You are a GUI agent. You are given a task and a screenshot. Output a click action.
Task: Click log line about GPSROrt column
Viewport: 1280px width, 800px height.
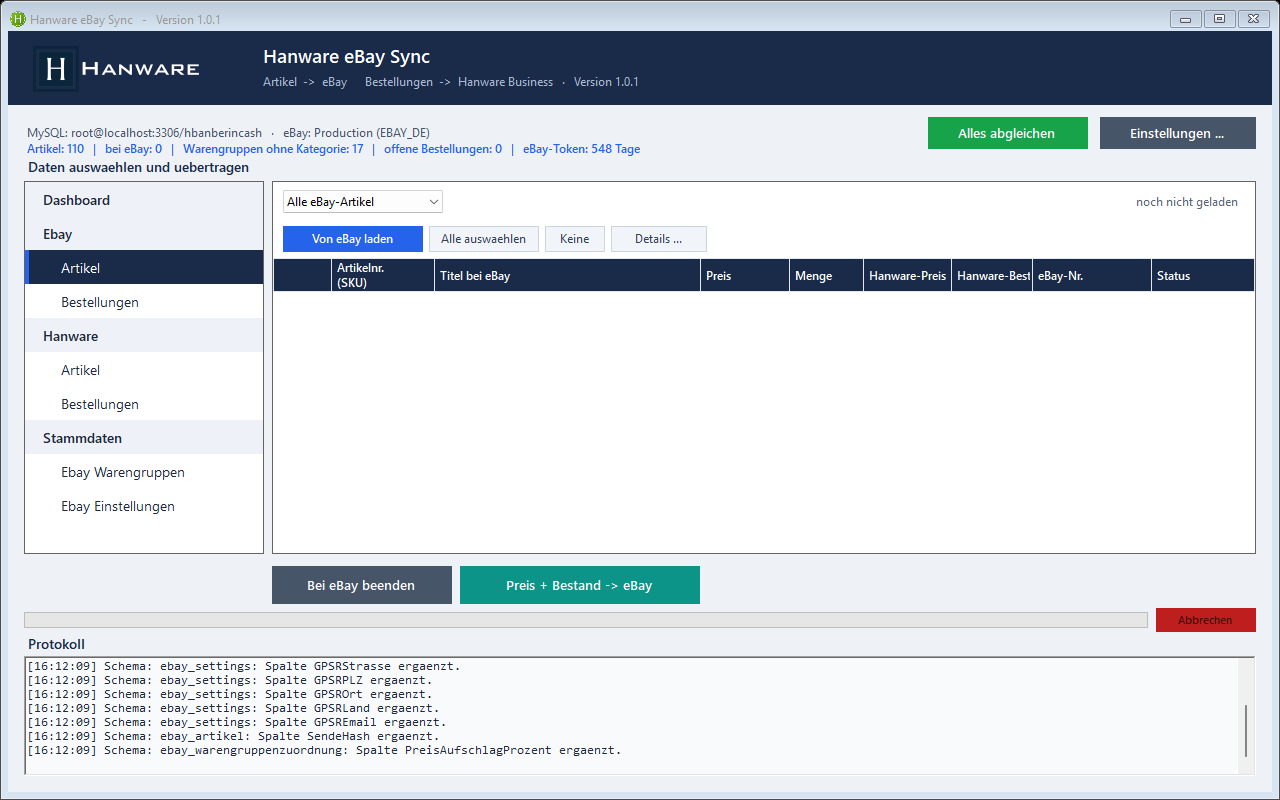pos(230,694)
